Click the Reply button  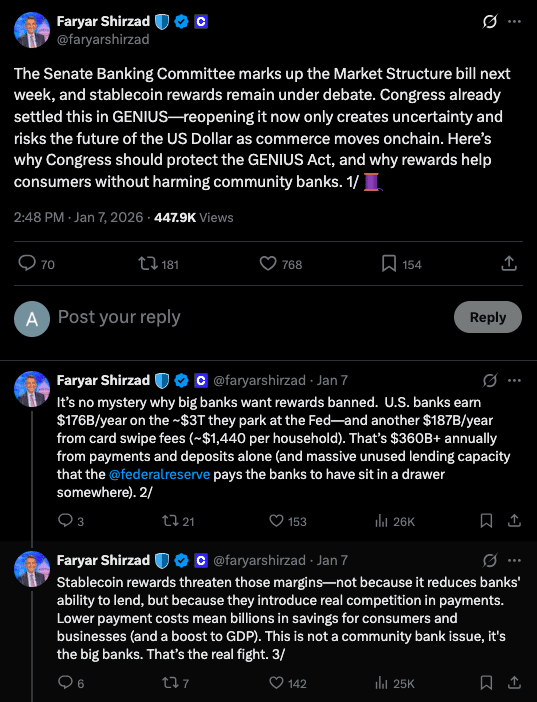(488, 317)
